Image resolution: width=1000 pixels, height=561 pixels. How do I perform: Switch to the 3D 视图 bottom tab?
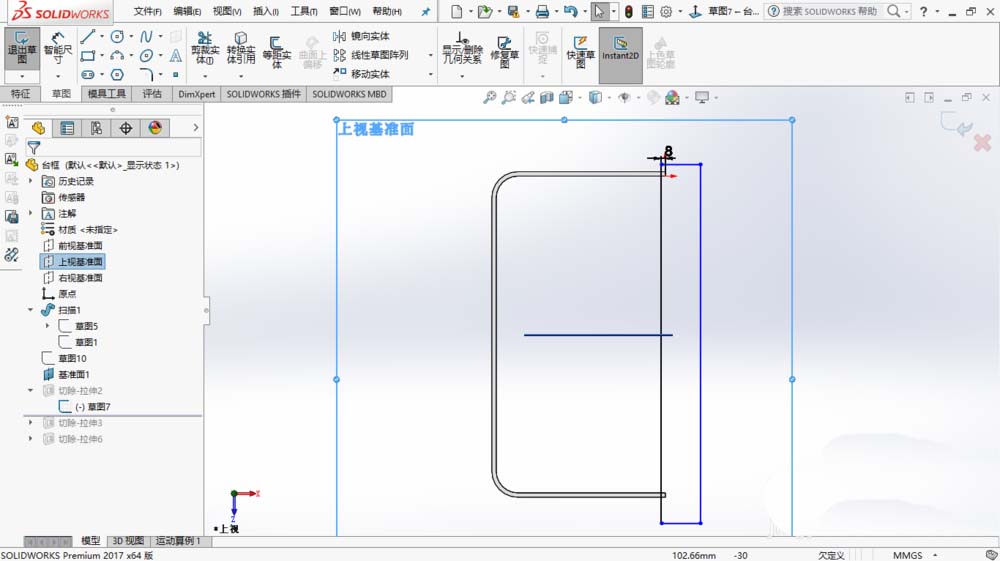128,541
